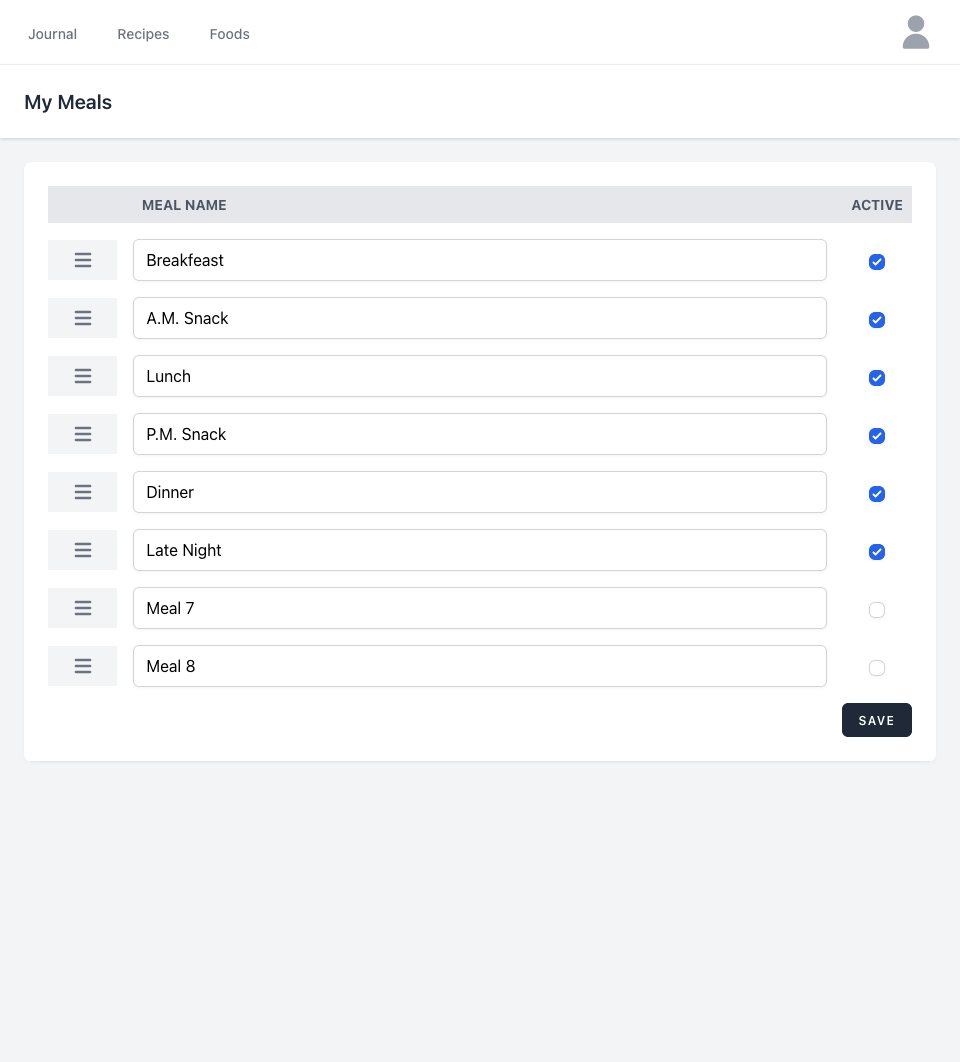Go to the Recipes tab
Image resolution: width=960 pixels, height=1062 pixels.
[143, 34]
